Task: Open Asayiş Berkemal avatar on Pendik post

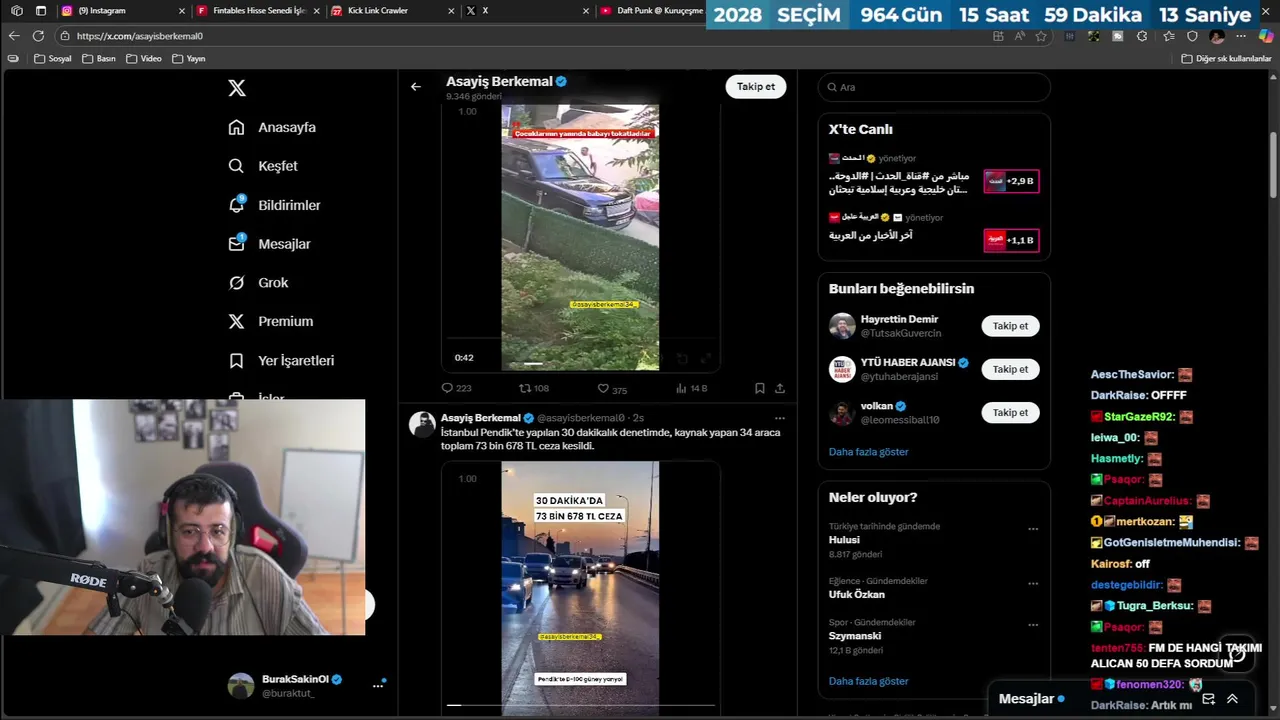Action: [x=422, y=424]
